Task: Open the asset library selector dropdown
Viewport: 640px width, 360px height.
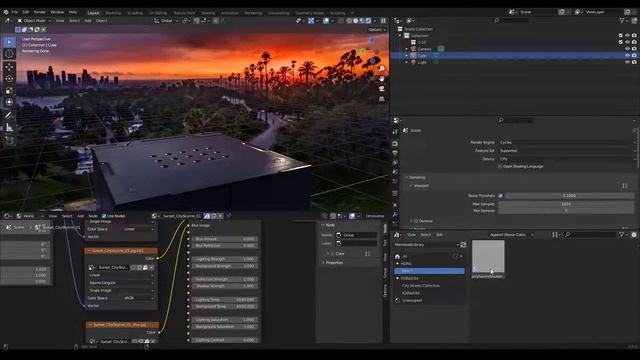Action: click(427, 245)
